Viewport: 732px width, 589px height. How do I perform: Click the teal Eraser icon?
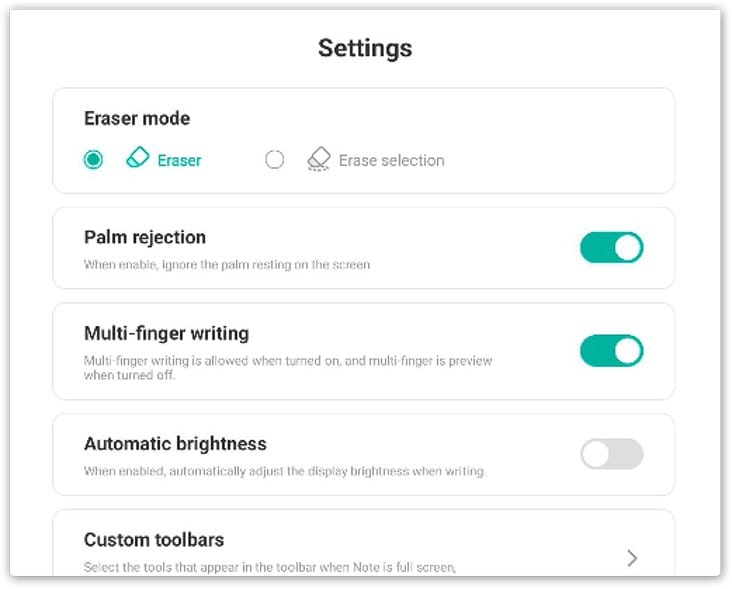coord(138,157)
